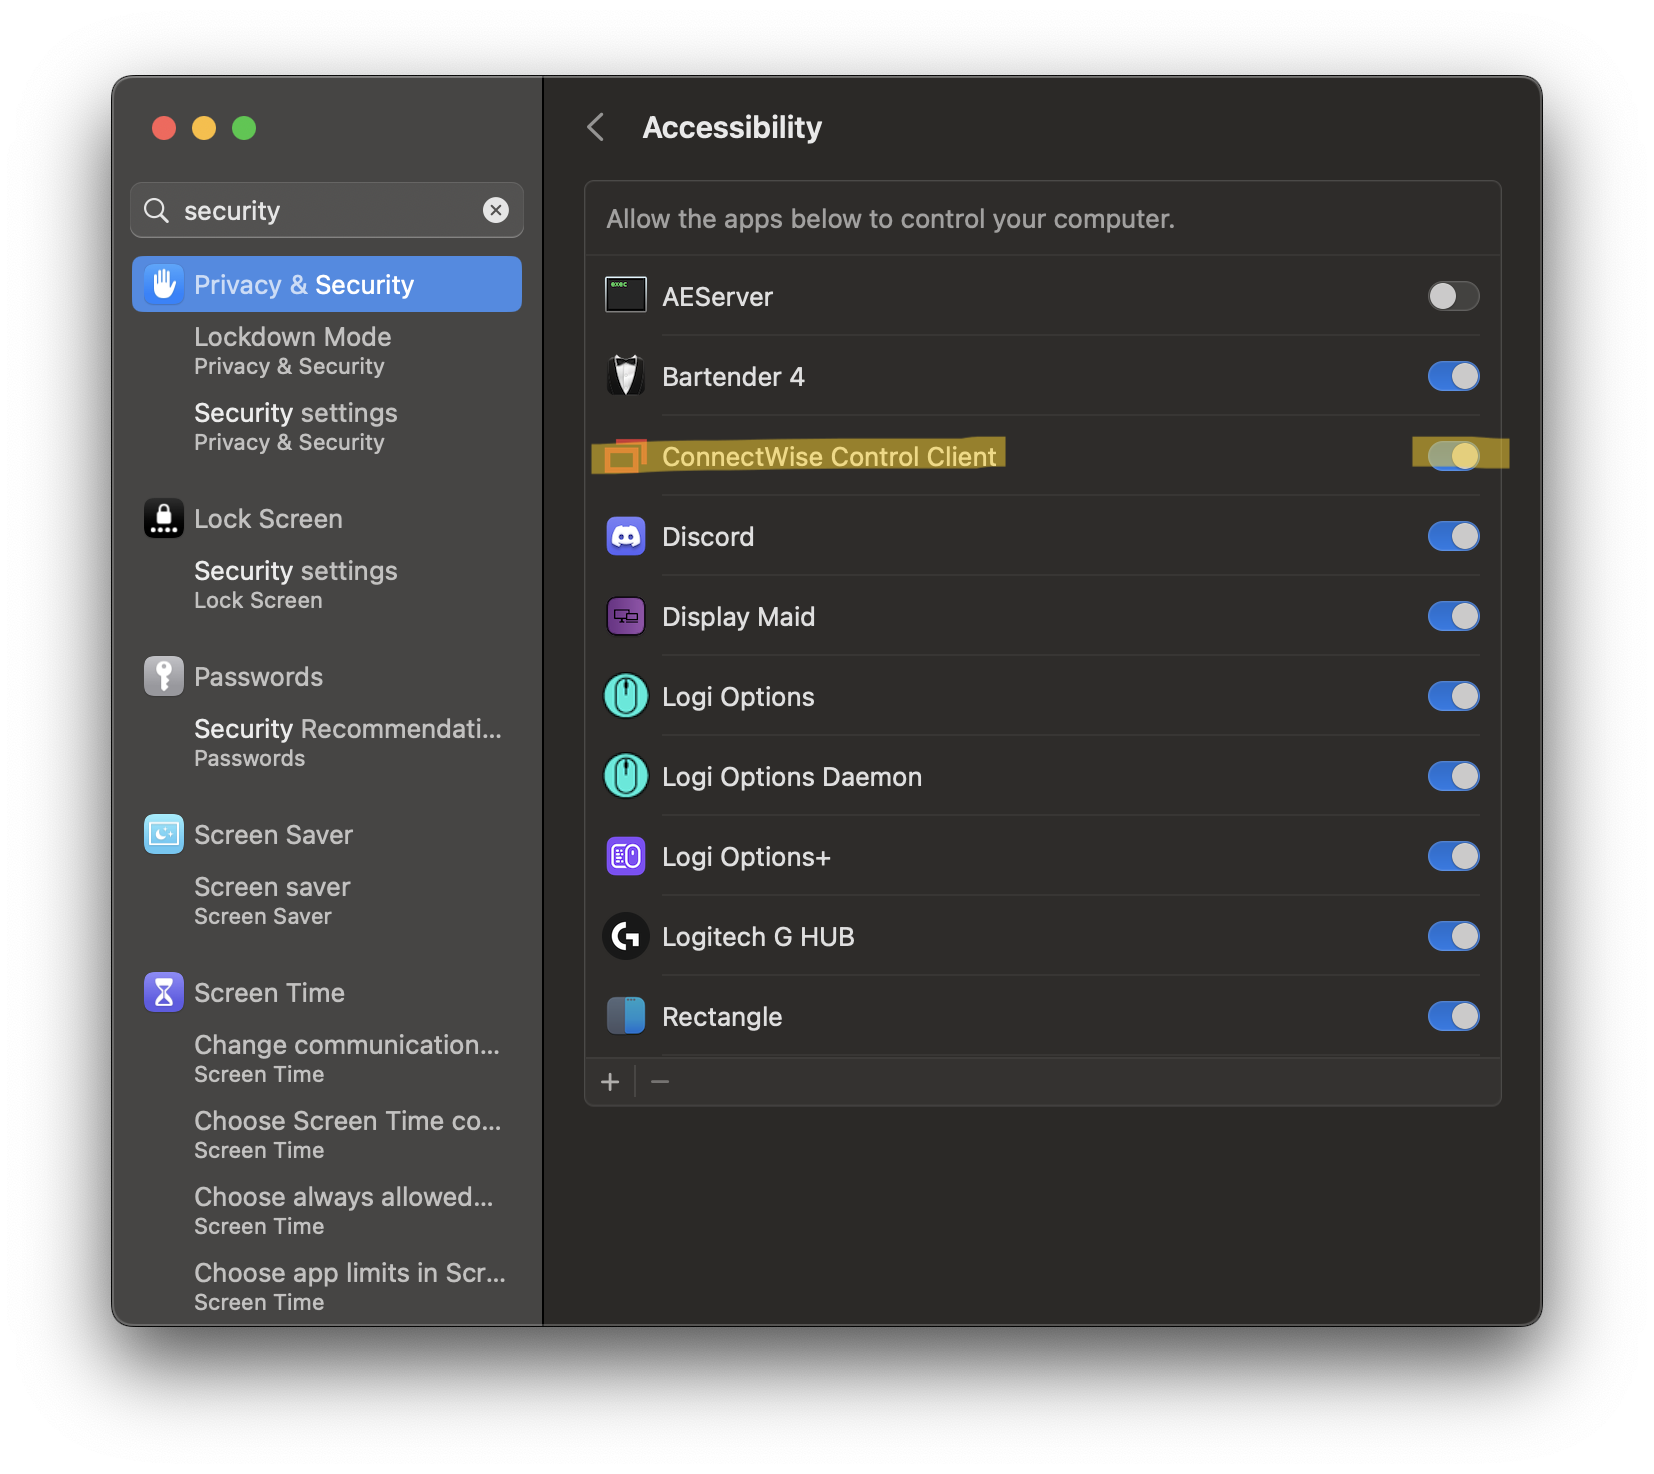Click the ConnectWise Control Client icon
The height and width of the screenshot is (1474, 1654).
click(x=626, y=456)
